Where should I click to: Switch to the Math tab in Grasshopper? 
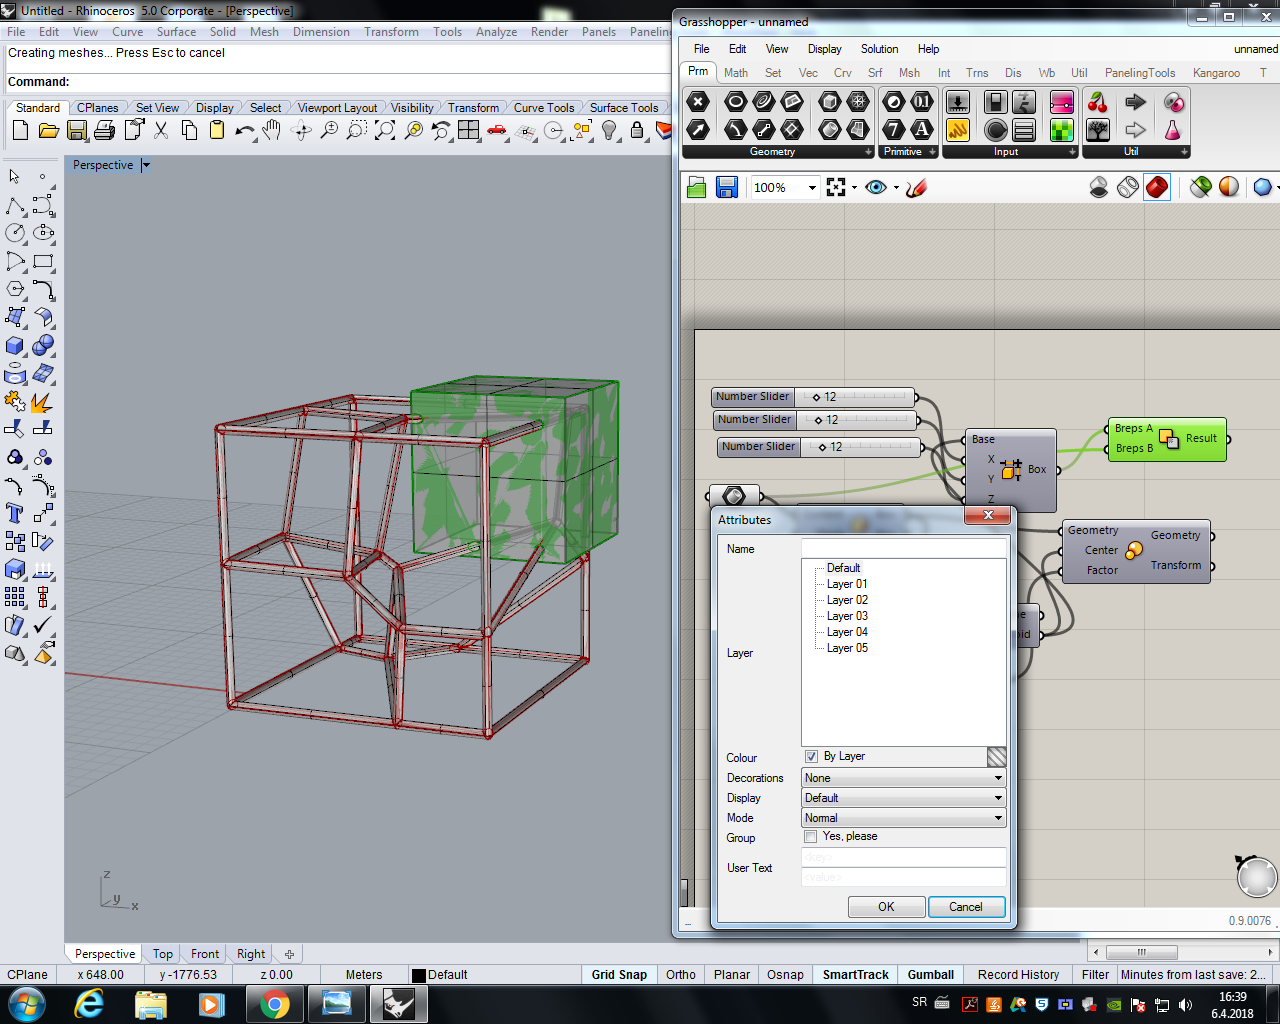tap(736, 73)
